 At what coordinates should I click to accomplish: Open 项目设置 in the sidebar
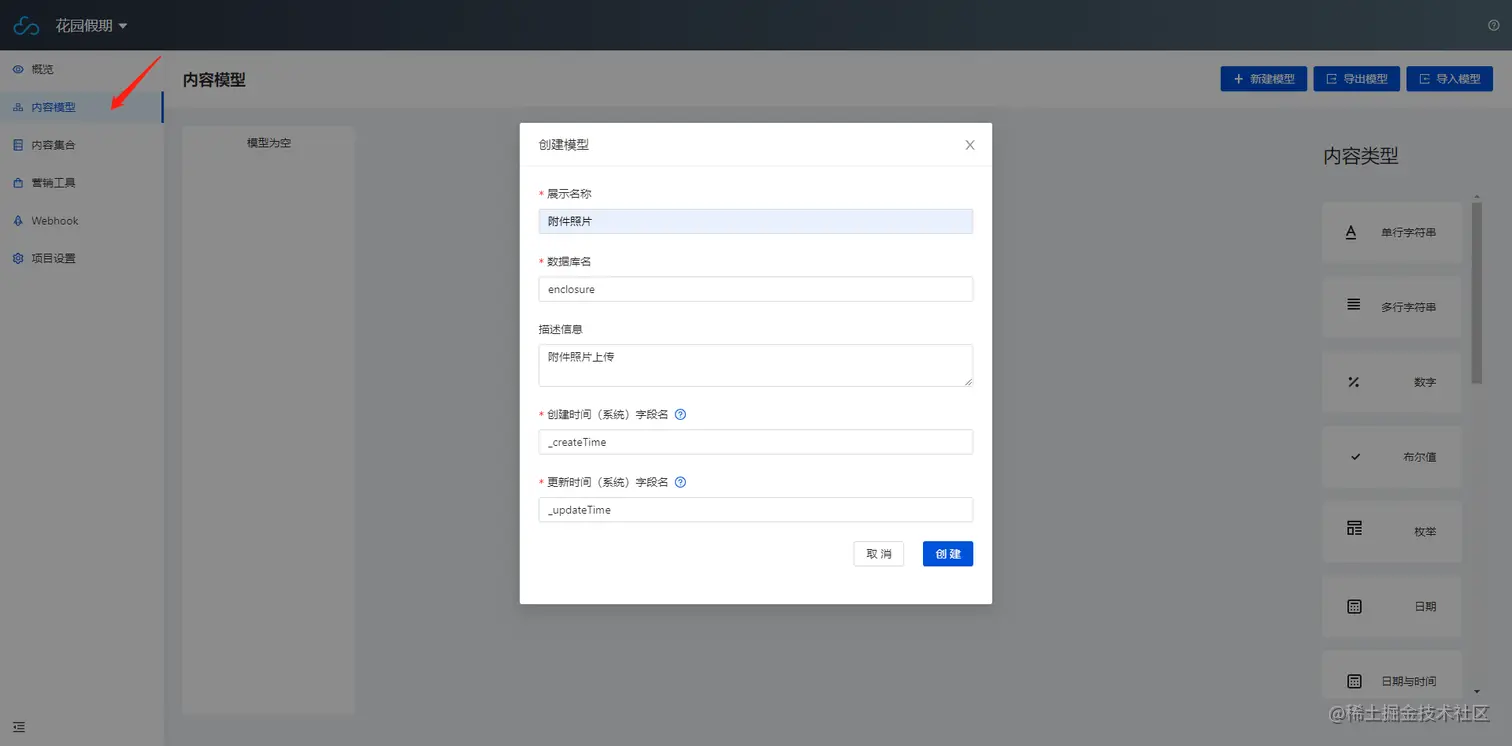pyautogui.click(x=82, y=258)
